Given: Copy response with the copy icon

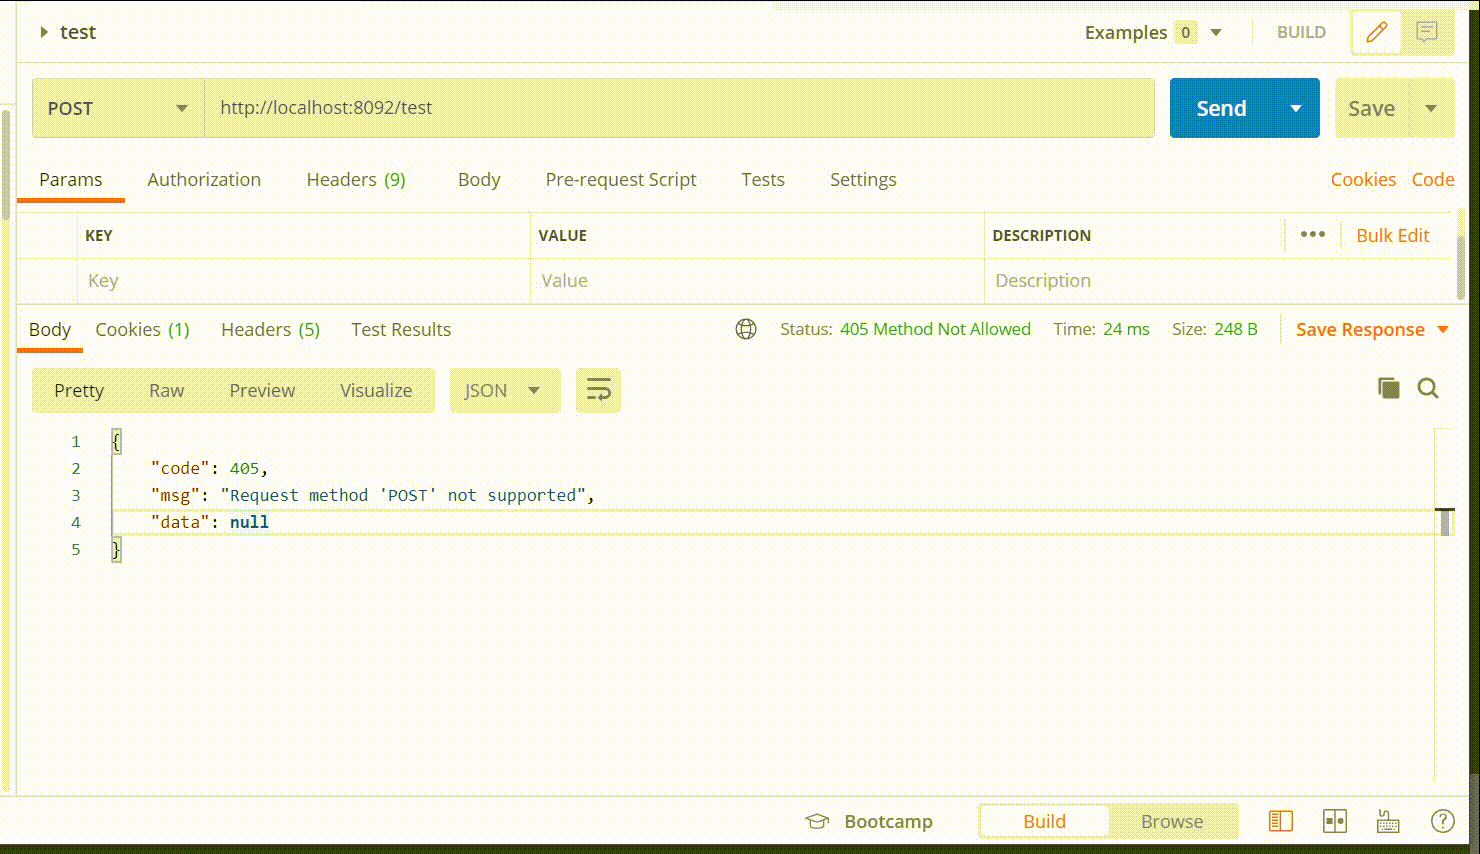Looking at the screenshot, I should pyautogui.click(x=1388, y=388).
